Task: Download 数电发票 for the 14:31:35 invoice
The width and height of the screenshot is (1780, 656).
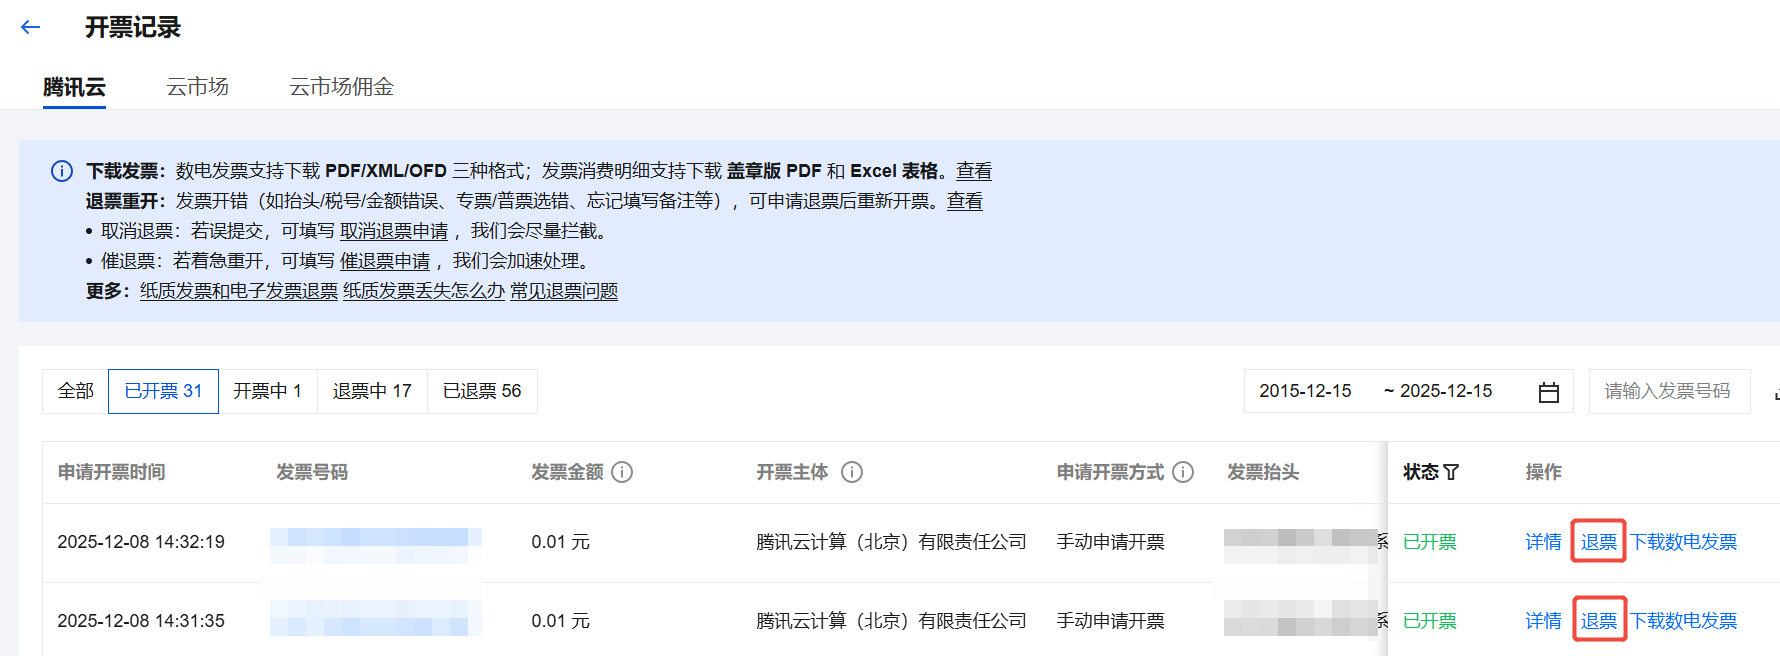Action: pos(1684,621)
